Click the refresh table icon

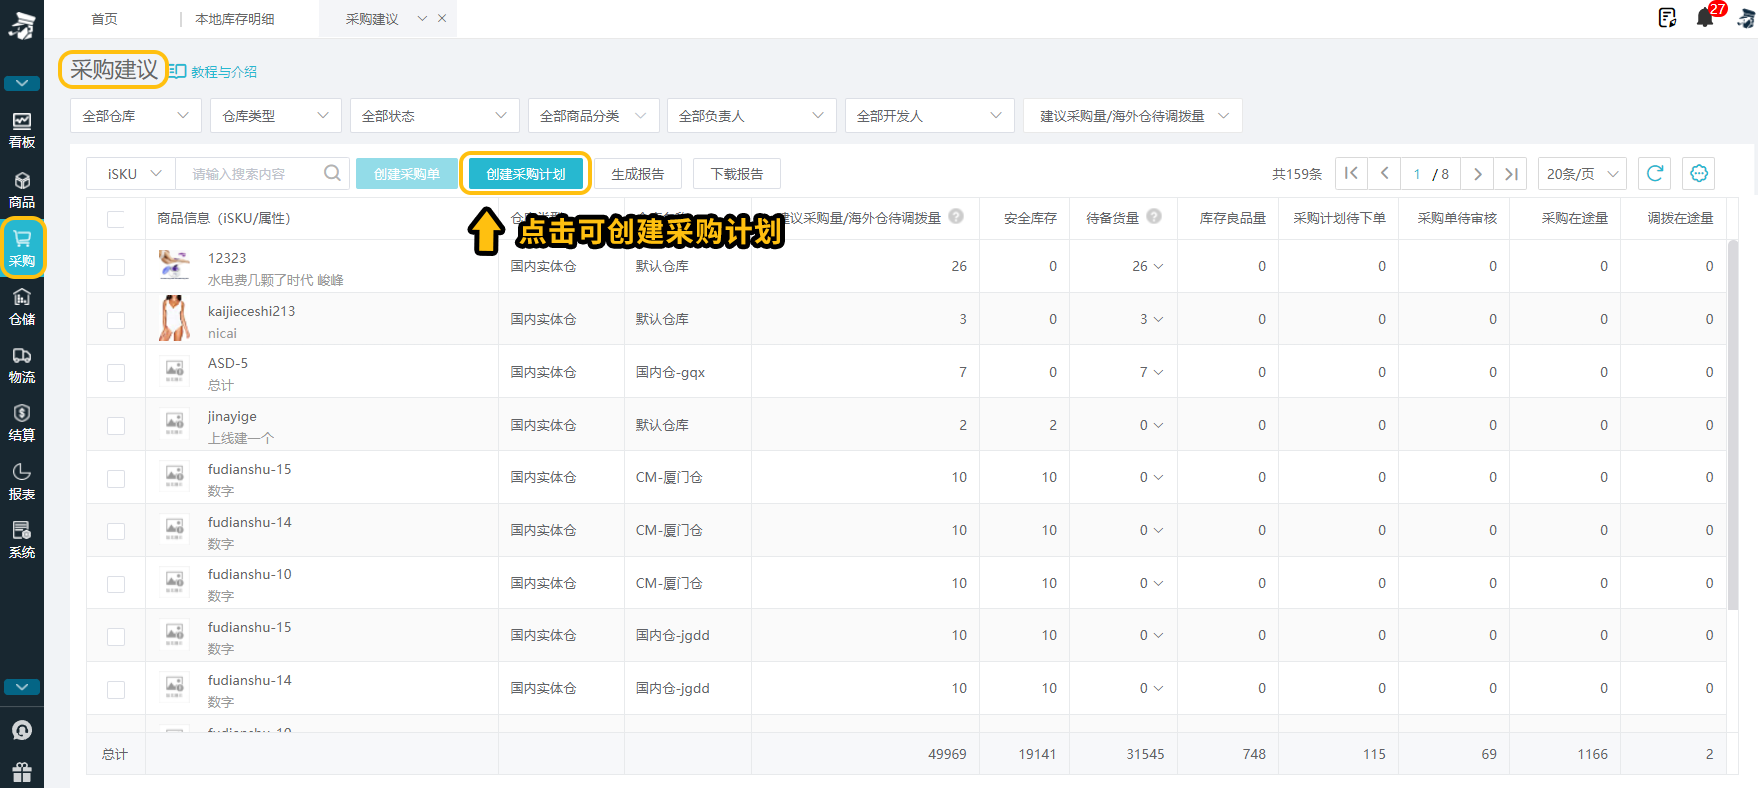1655,173
